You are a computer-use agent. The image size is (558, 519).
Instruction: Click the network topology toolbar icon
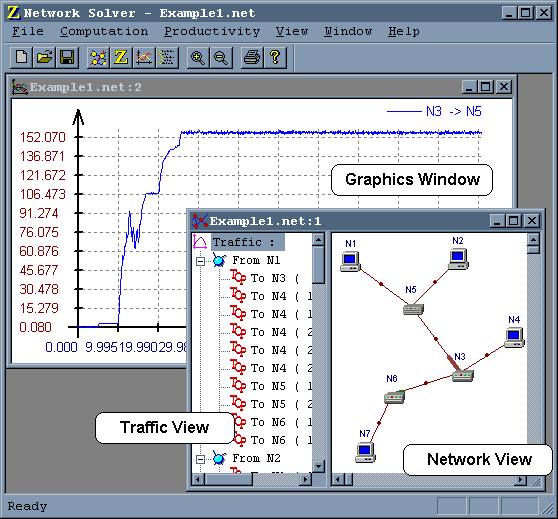coord(98,57)
